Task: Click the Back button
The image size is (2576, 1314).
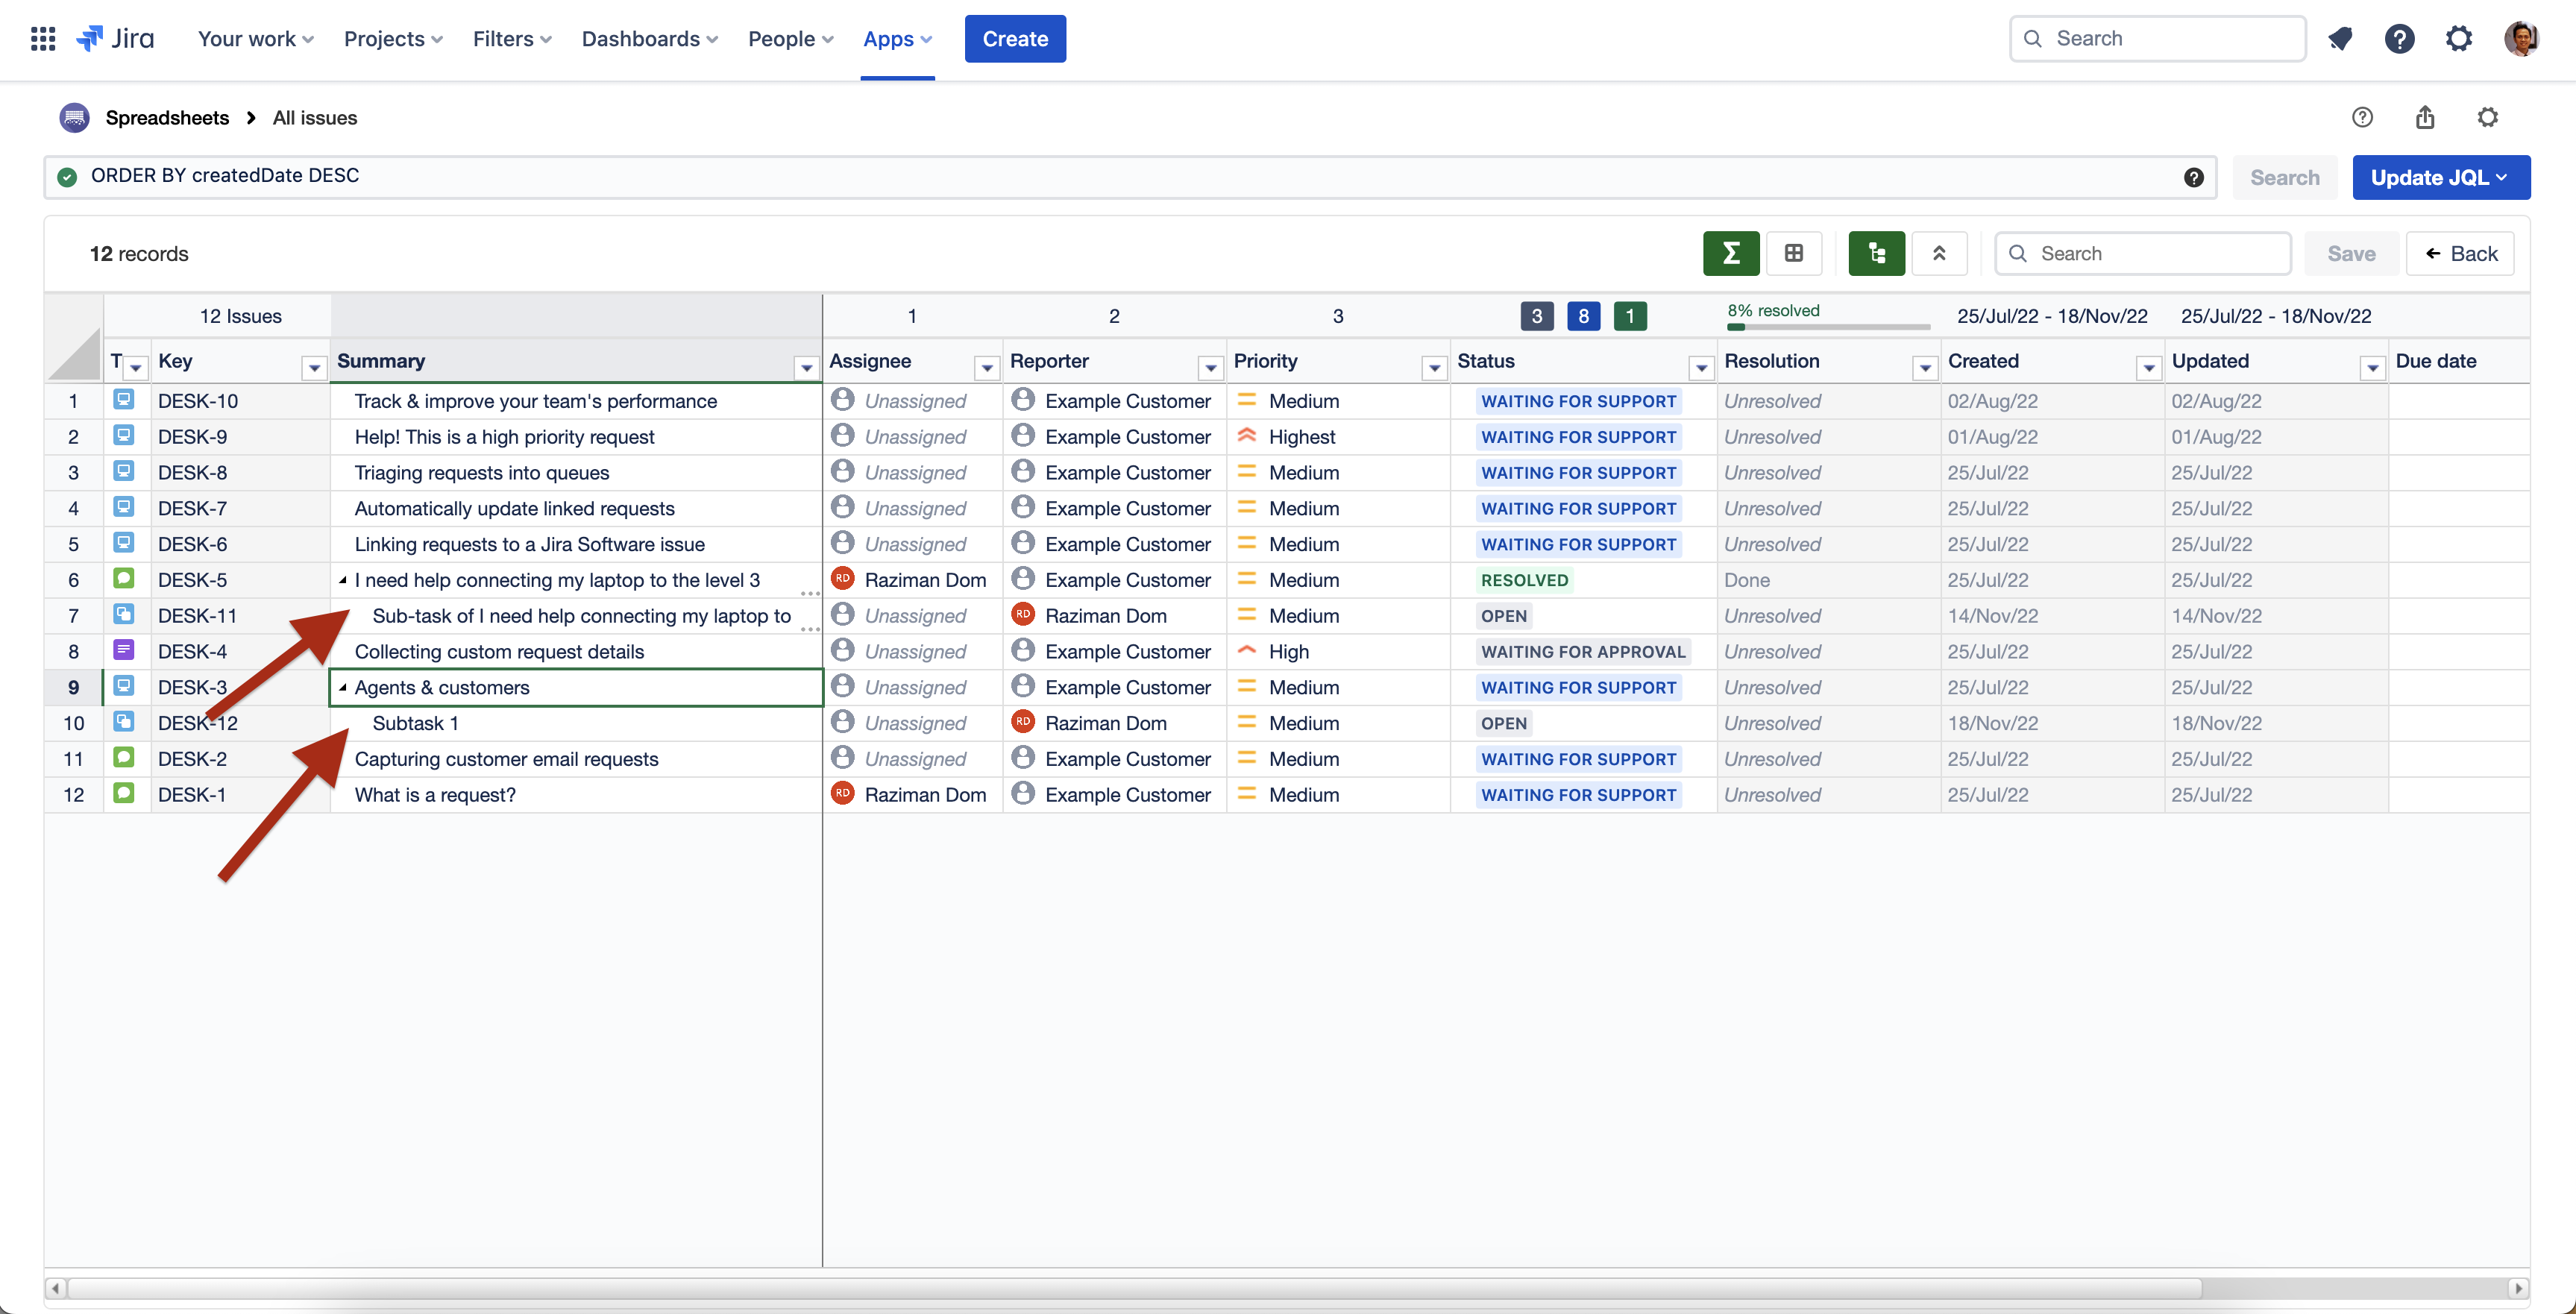Action: 2461,253
